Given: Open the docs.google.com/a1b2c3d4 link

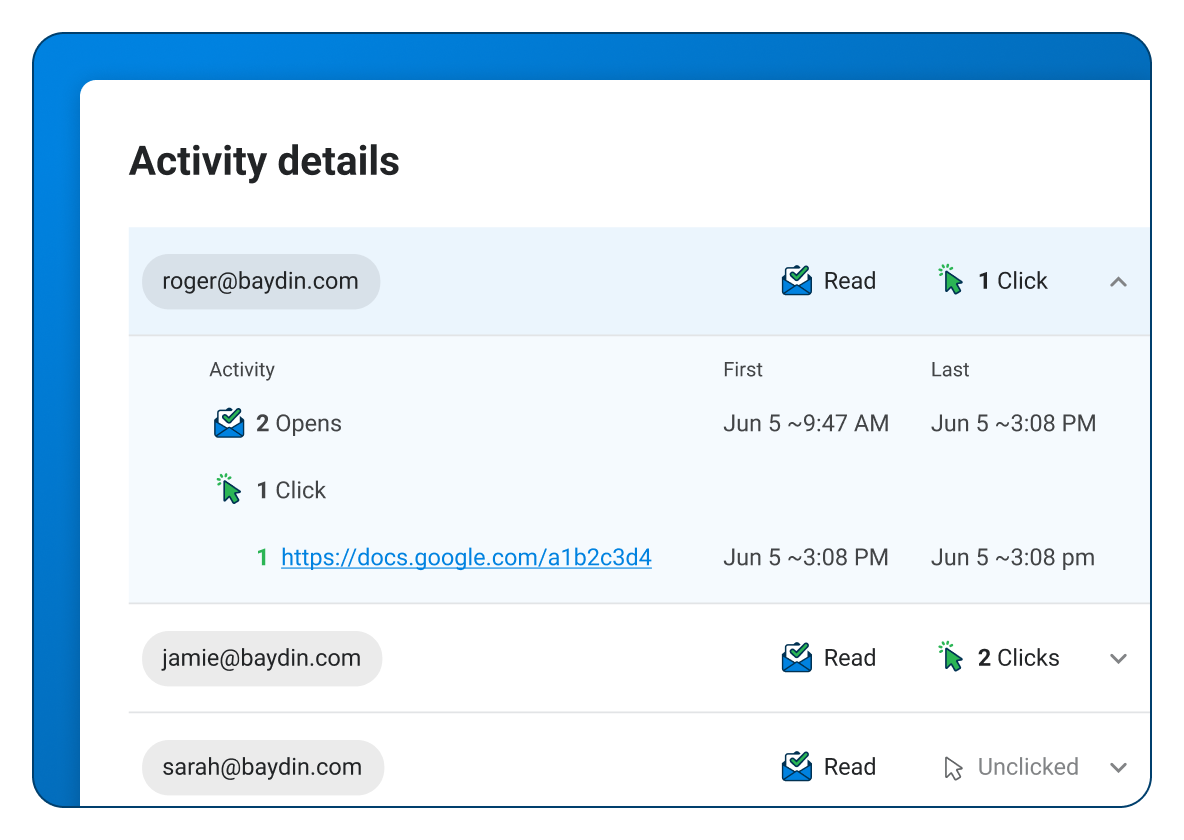Looking at the screenshot, I should (466, 558).
